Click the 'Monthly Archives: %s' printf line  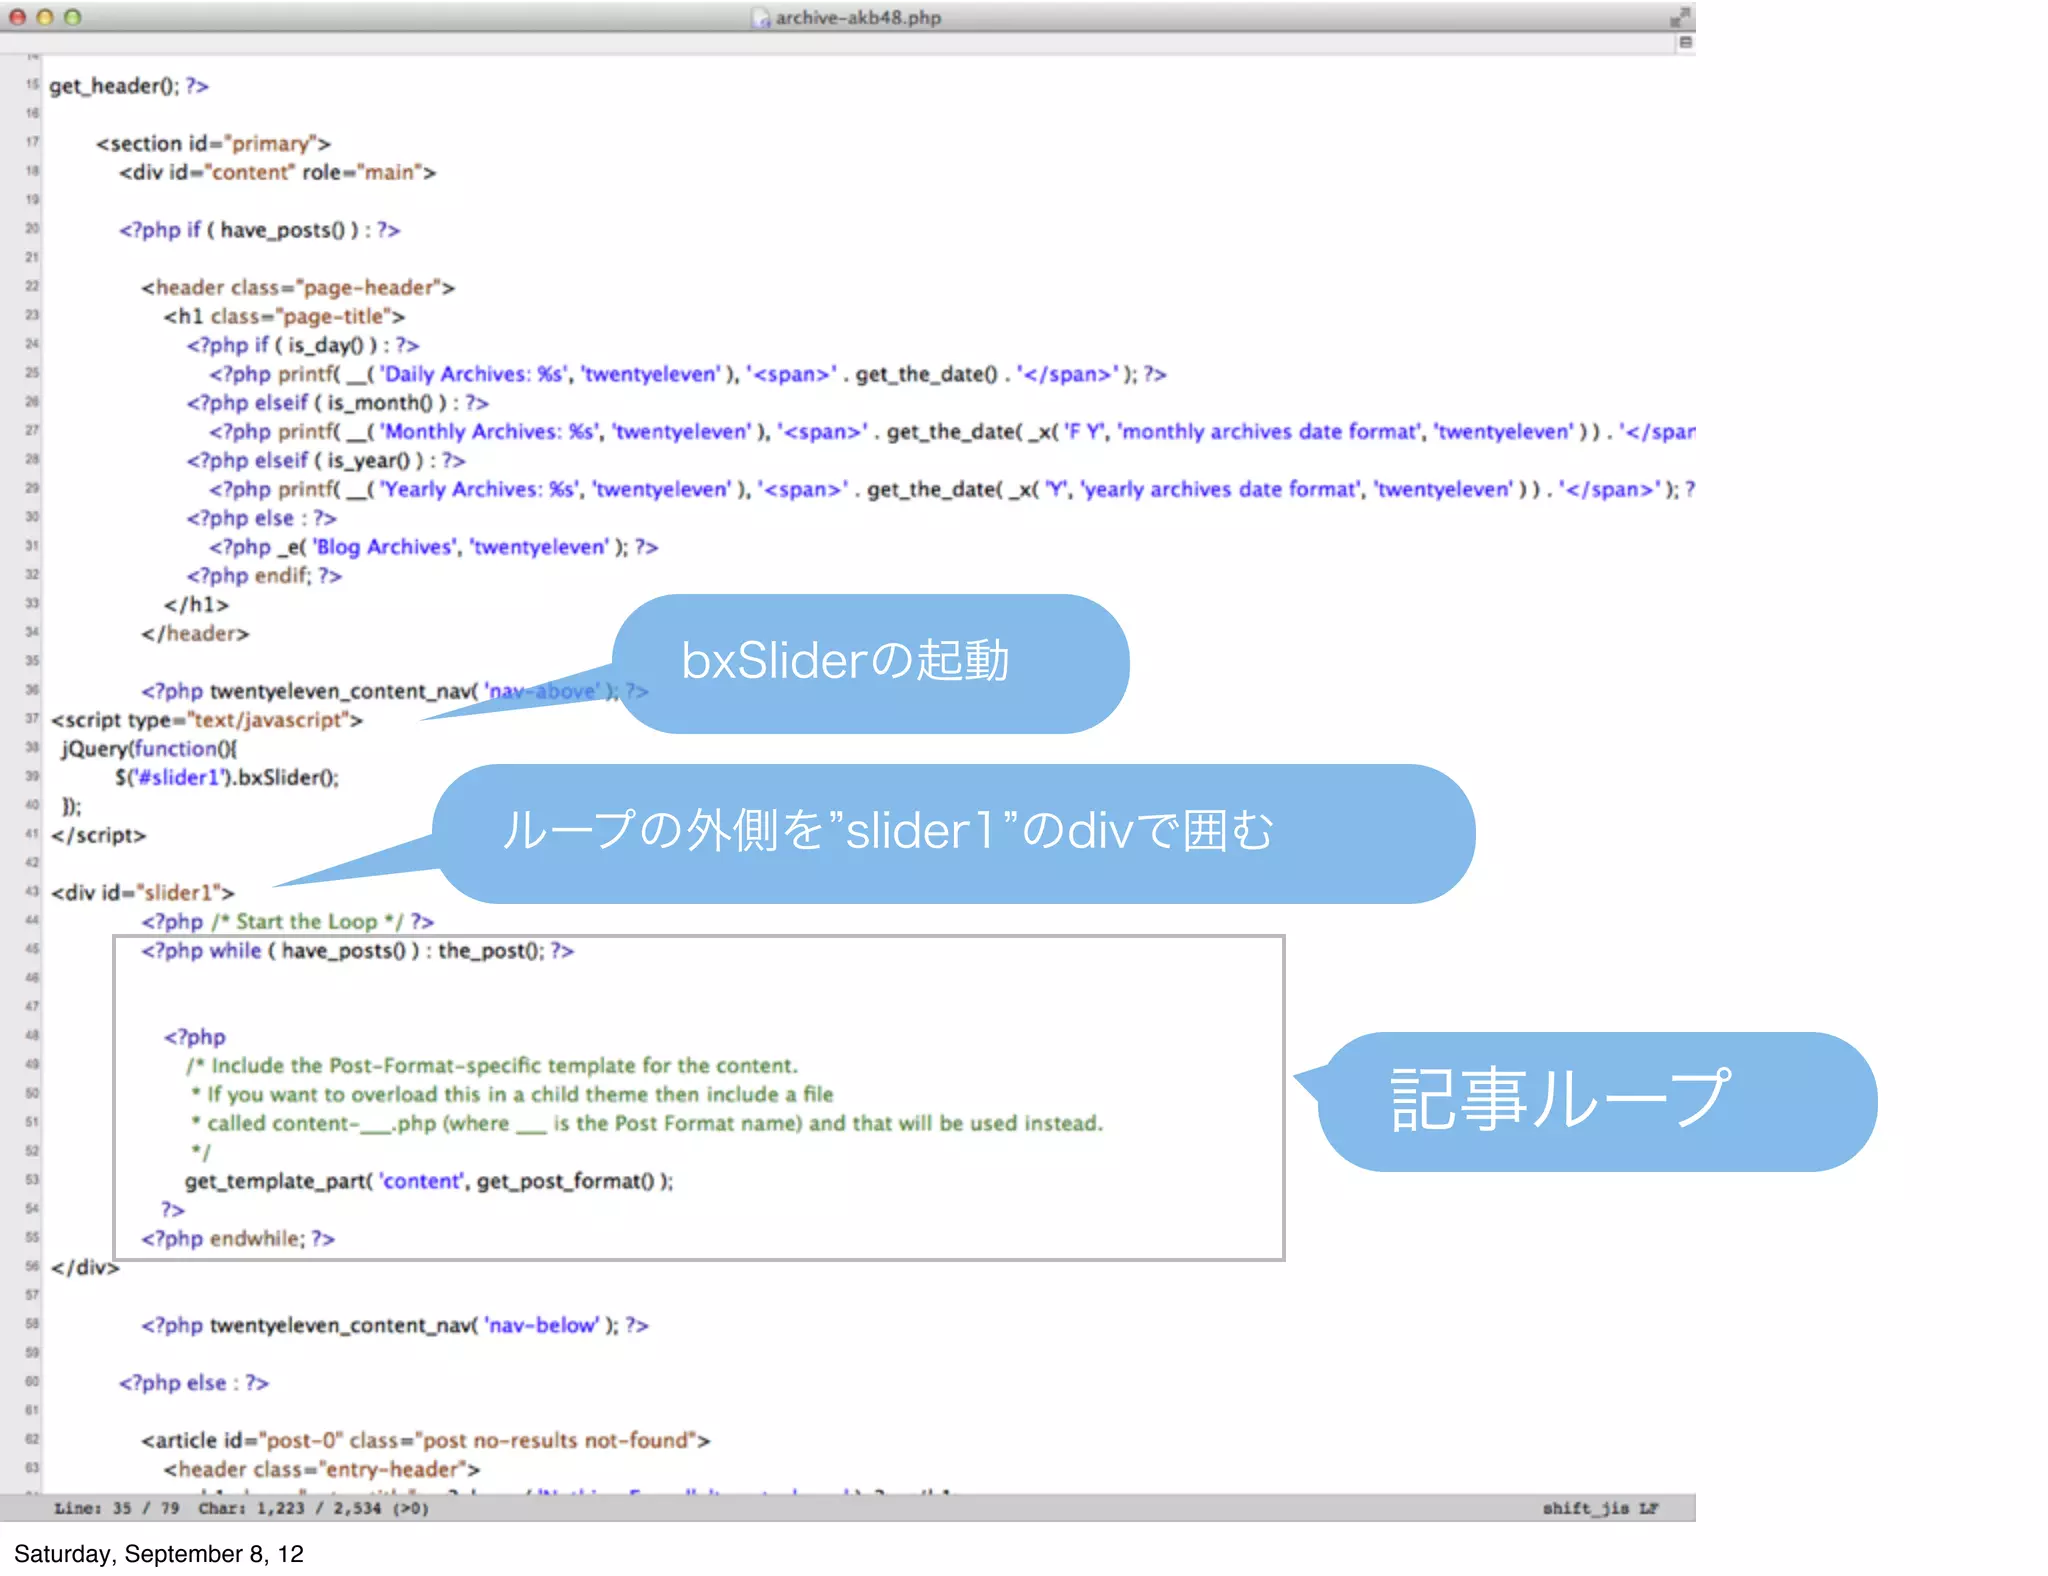coord(951,432)
